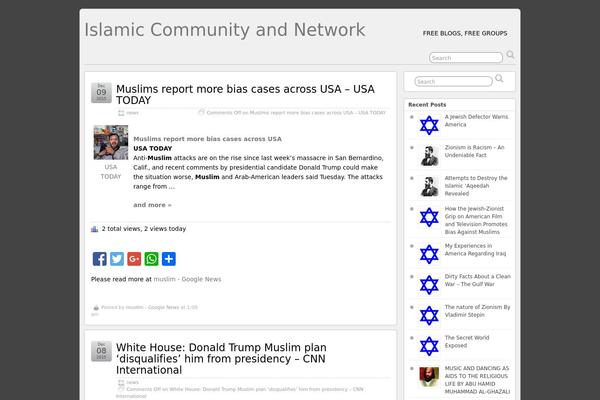
Task: Open Muslims report more bias cases post title
Action: click(245, 95)
